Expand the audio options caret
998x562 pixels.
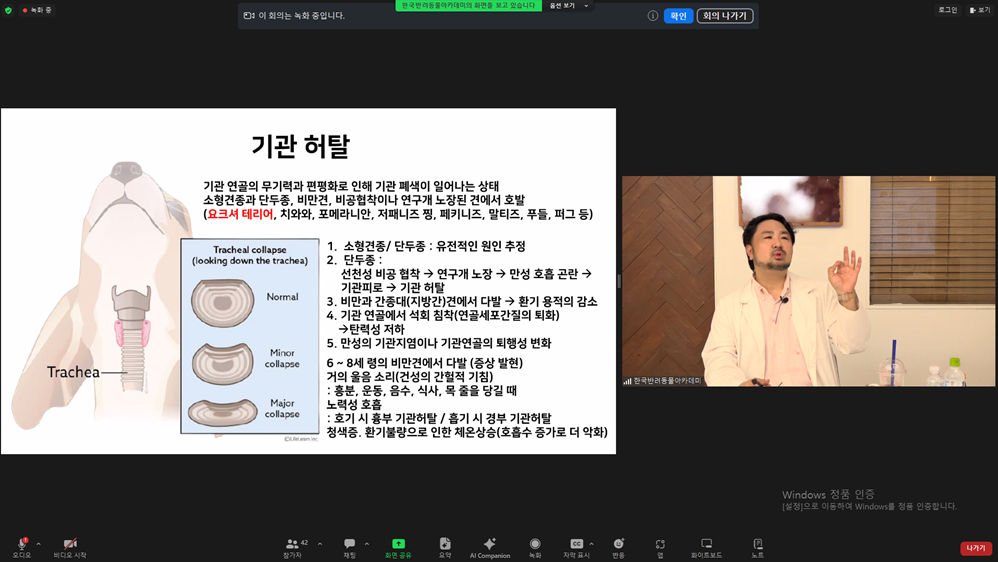coord(38,544)
